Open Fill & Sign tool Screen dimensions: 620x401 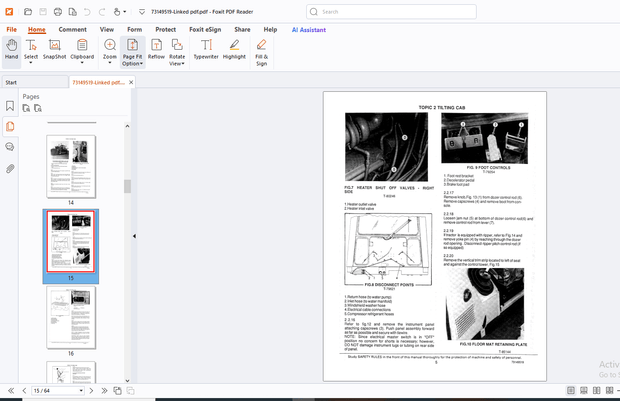[261, 52]
